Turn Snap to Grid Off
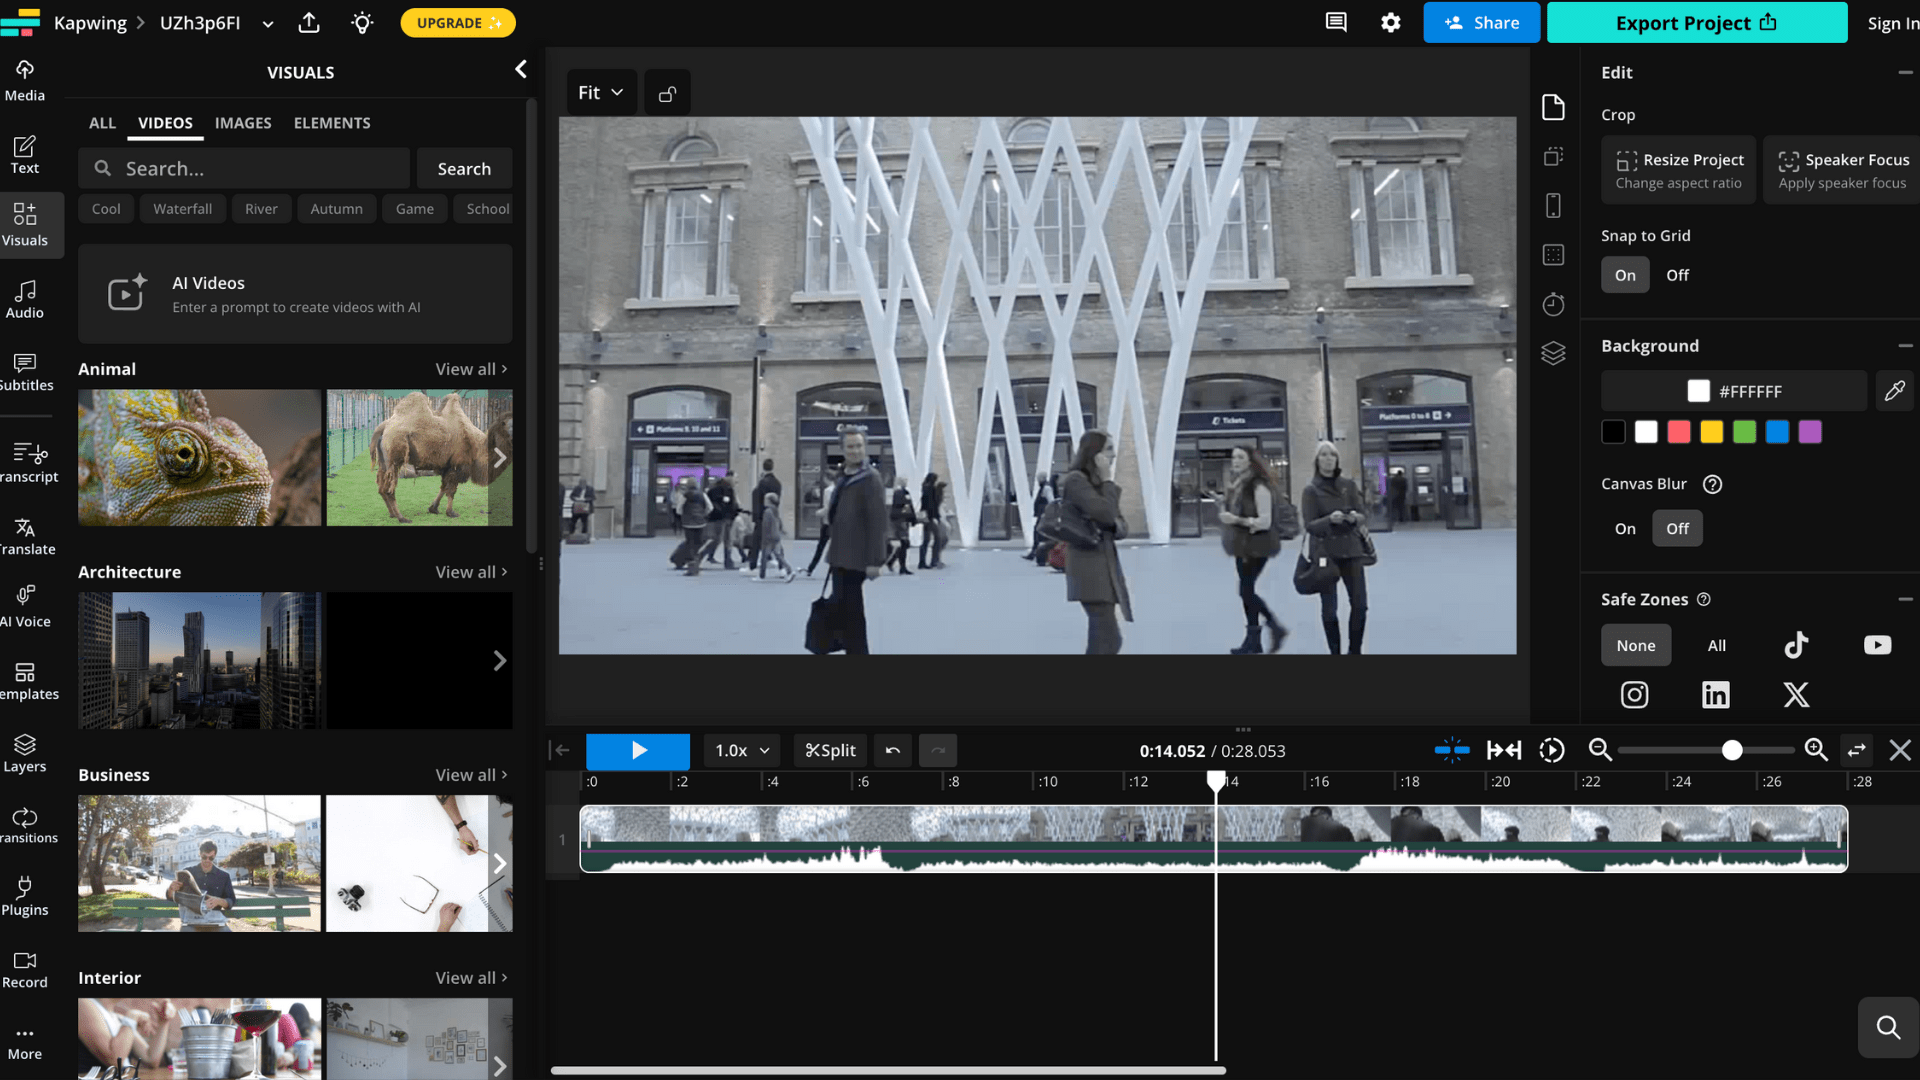Screen dimensions: 1920x1080 click(1677, 275)
